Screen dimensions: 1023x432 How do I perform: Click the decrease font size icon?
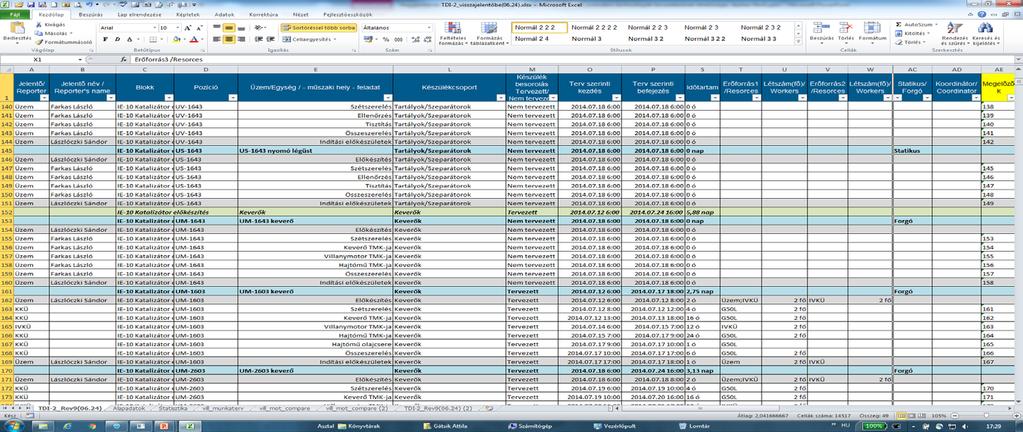click(199, 28)
